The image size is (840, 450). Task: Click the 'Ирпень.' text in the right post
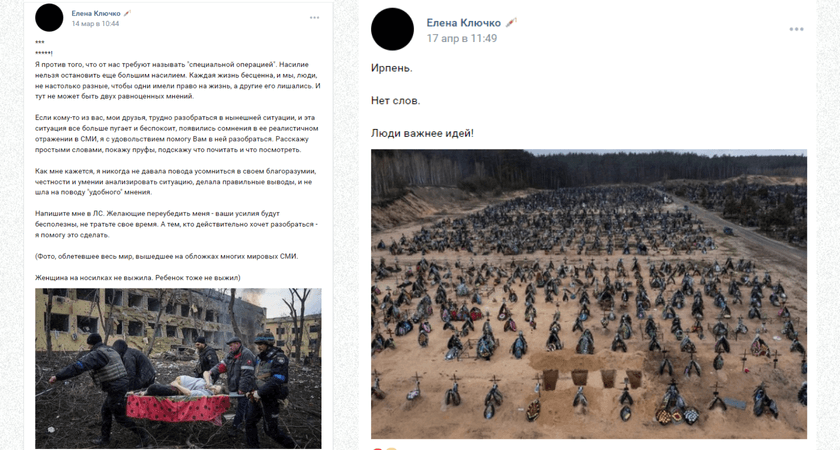pos(392,68)
